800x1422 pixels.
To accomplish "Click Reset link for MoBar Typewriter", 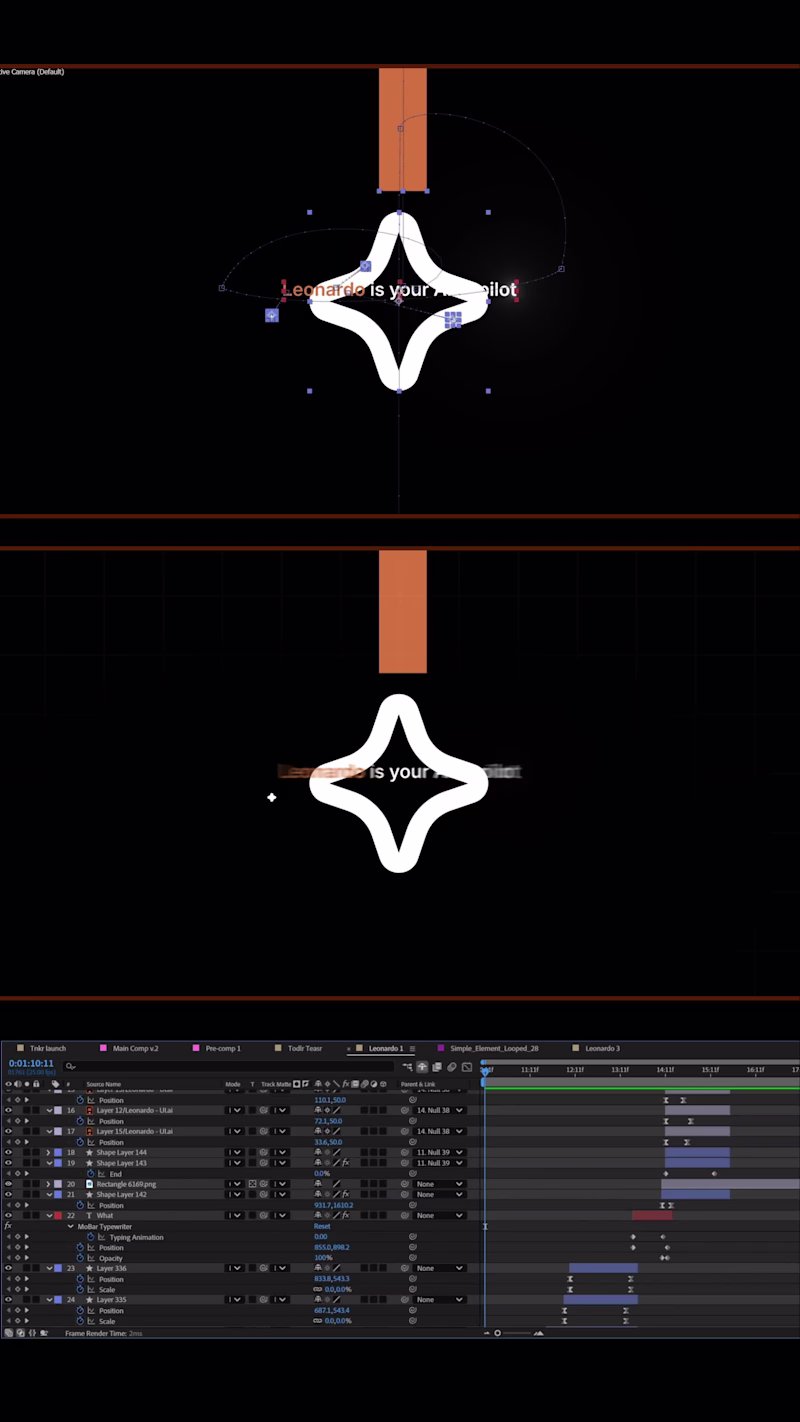I will pos(322,1226).
